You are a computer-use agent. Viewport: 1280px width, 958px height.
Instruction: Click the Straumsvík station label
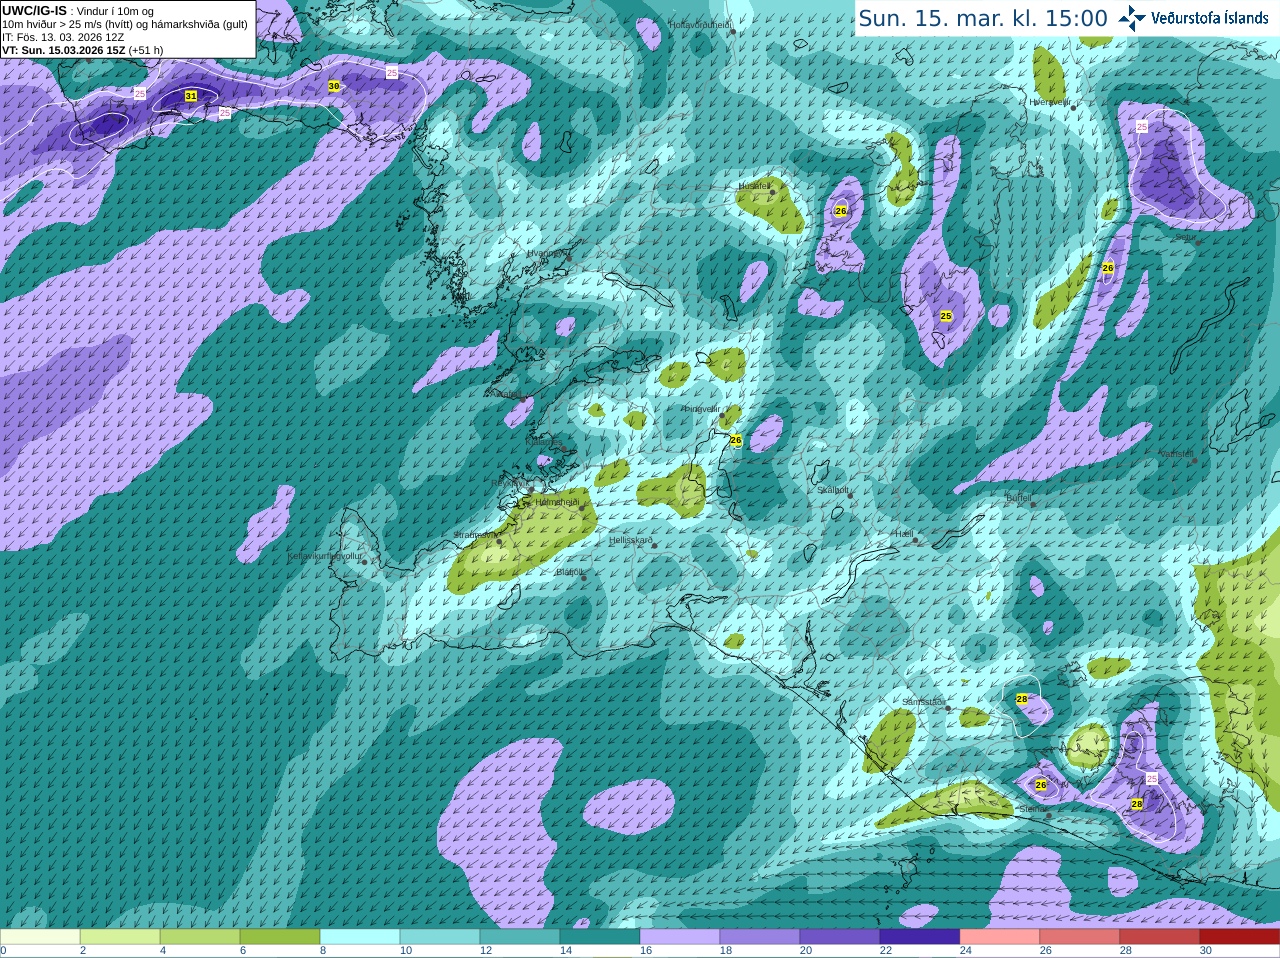[474, 535]
